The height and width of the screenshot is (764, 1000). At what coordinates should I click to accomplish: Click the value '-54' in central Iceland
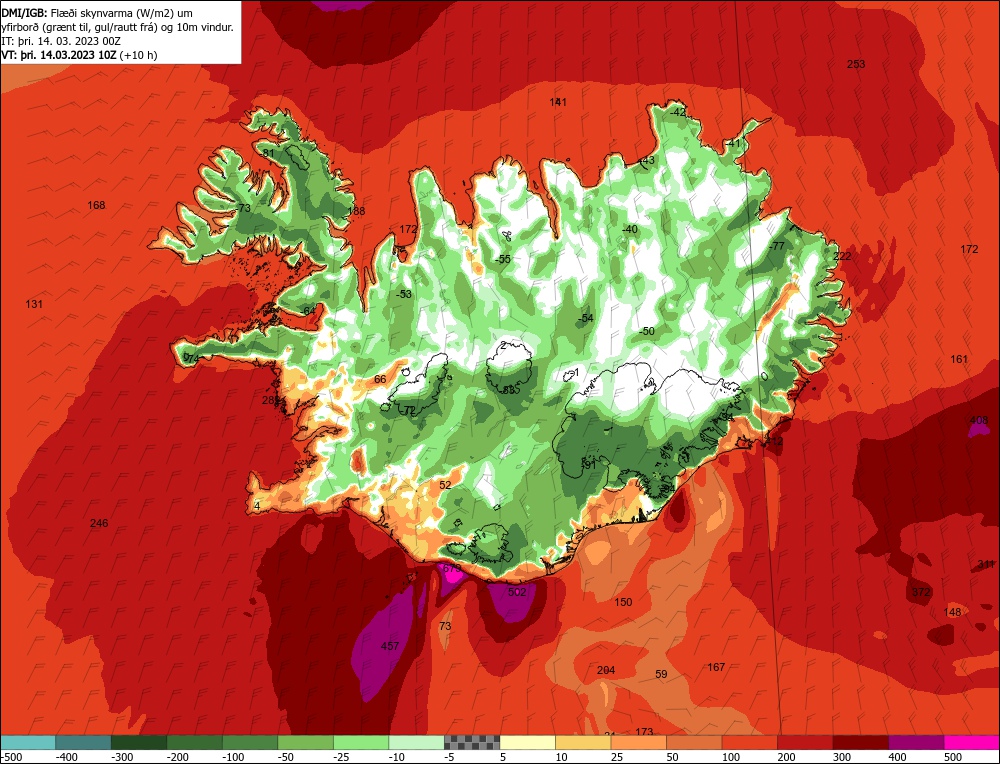585,318
